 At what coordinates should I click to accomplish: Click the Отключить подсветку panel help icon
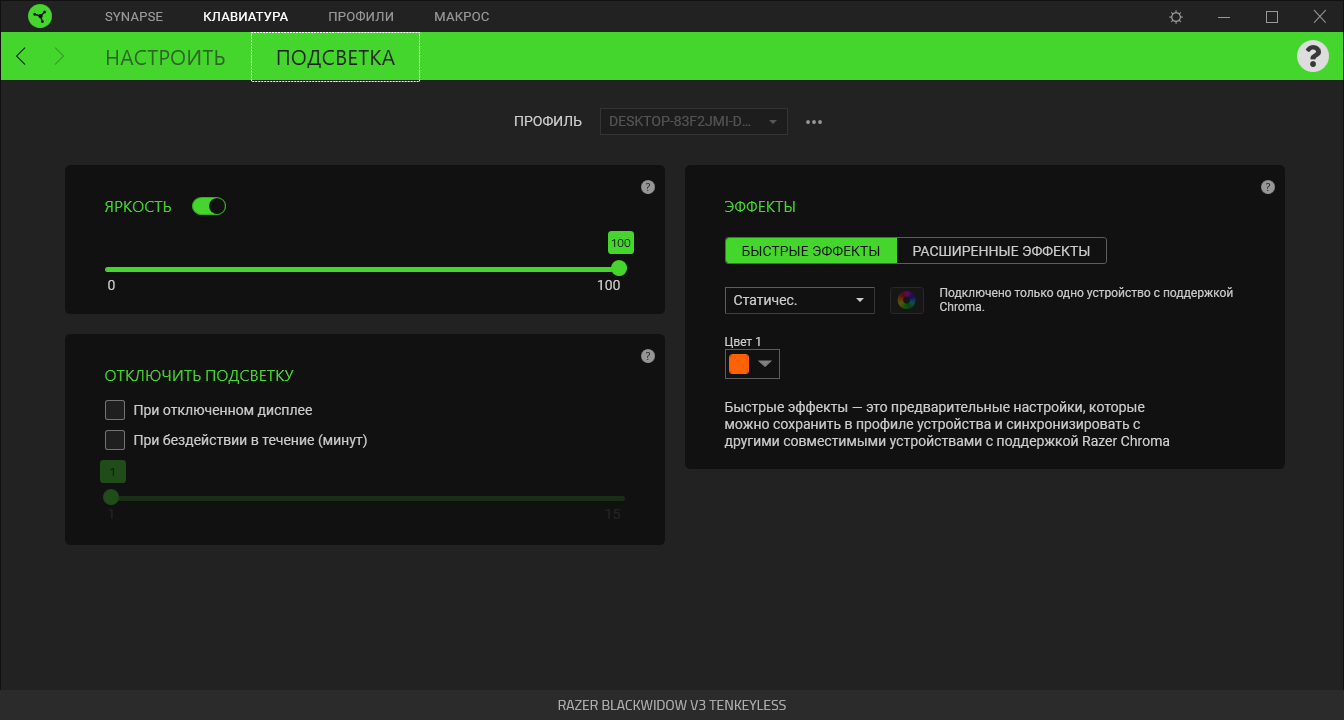(x=648, y=356)
